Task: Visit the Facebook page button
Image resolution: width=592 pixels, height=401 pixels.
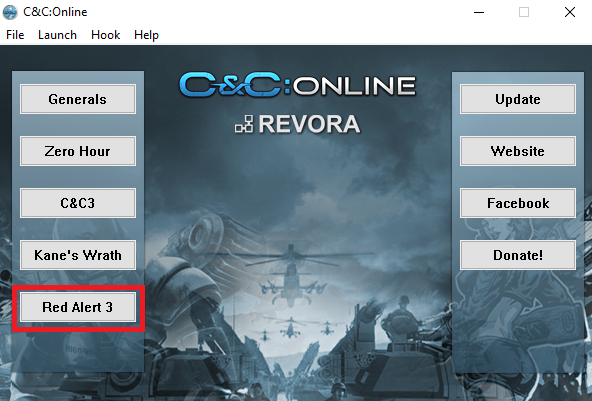Action: (x=518, y=203)
